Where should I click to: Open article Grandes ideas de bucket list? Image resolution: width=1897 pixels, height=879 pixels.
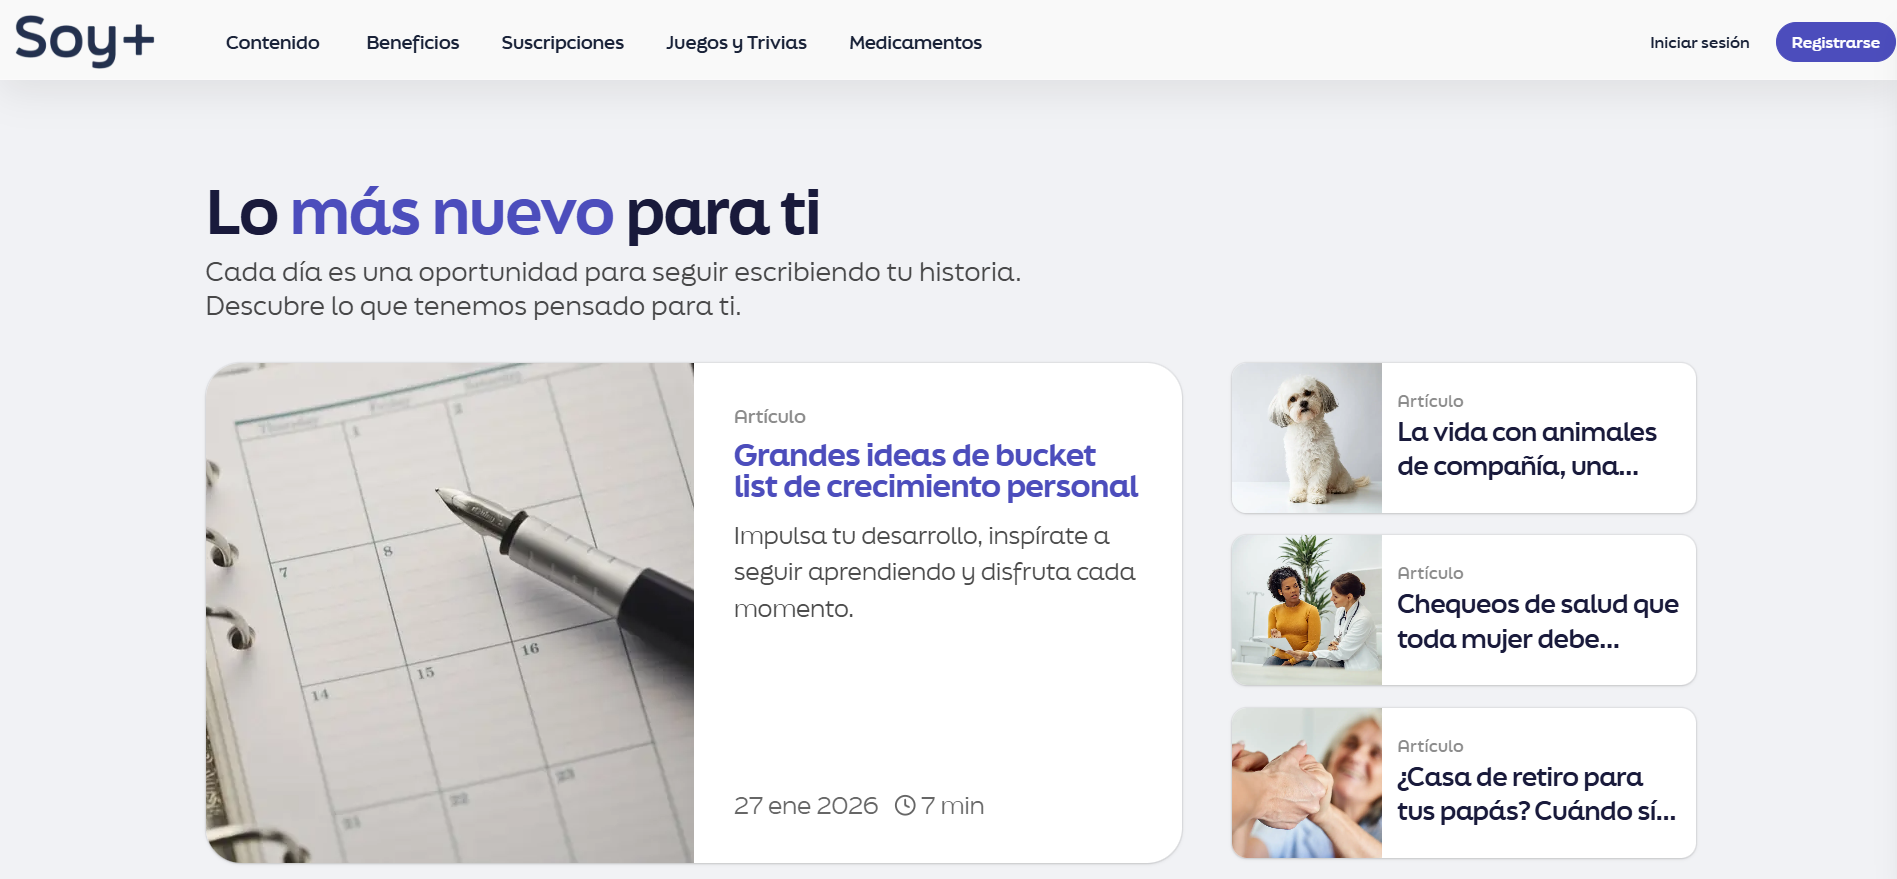point(935,470)
